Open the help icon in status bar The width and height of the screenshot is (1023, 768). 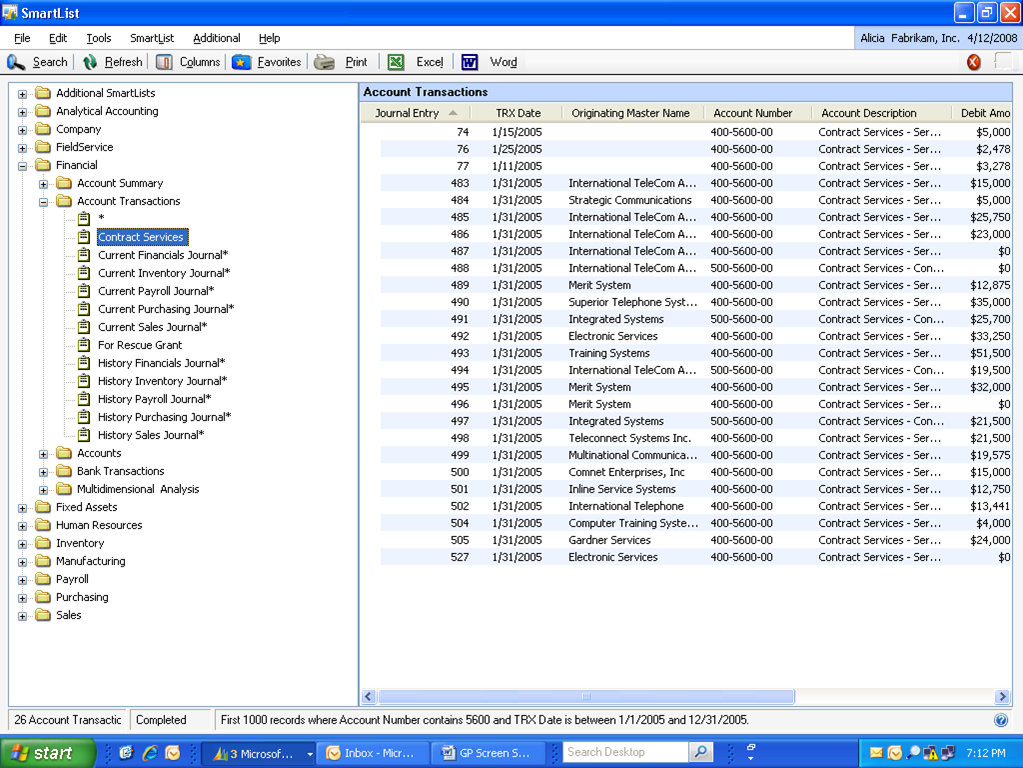pyautogui.click(x=1001, y=720)
